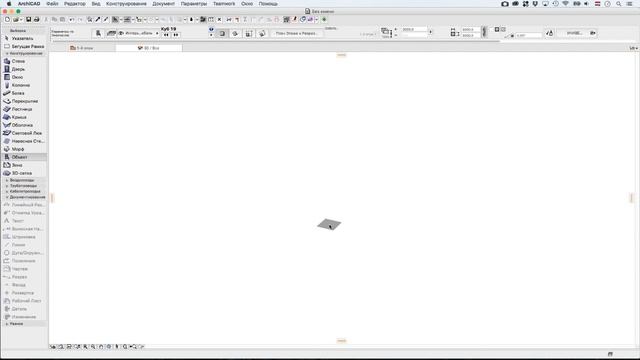Select the Световой Люк (Skylight) tool
Image resolution: width=640 pixels, height=360 pixels.
click(x=24, y=133)
